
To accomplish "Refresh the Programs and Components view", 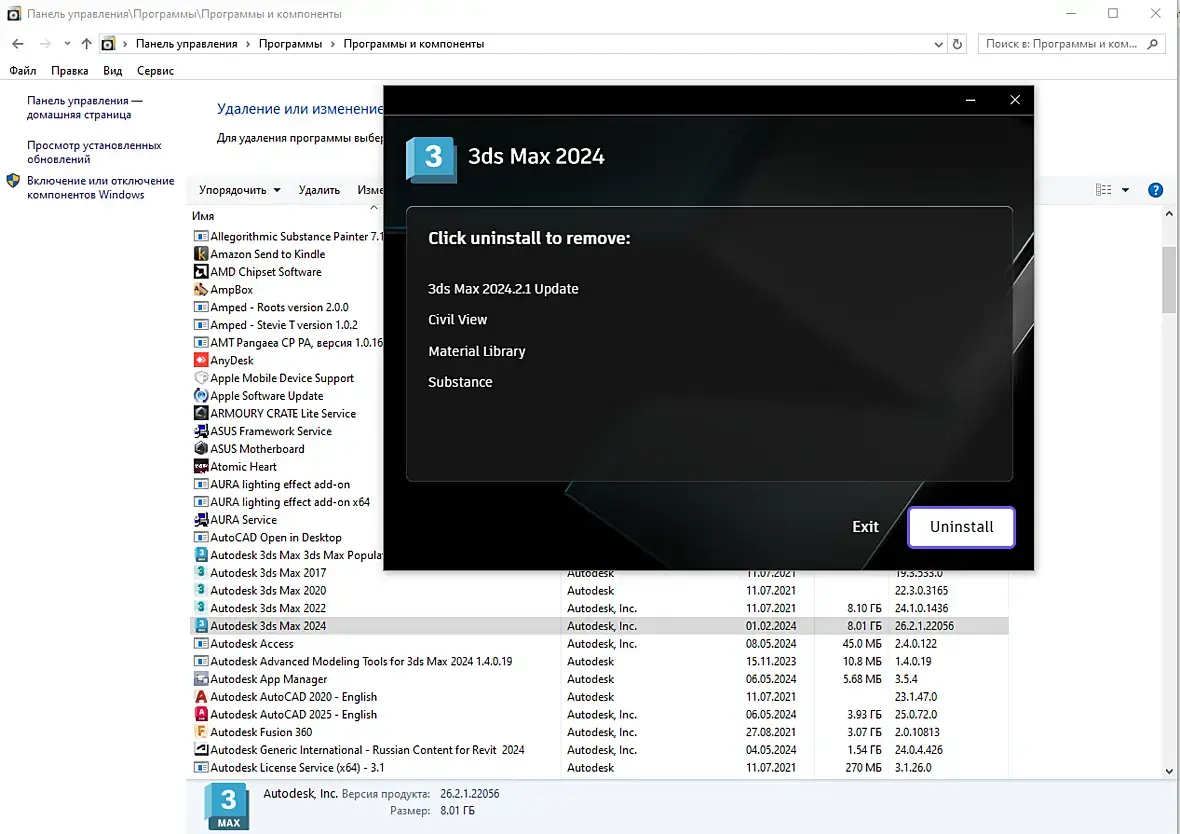I will [957, 44].
